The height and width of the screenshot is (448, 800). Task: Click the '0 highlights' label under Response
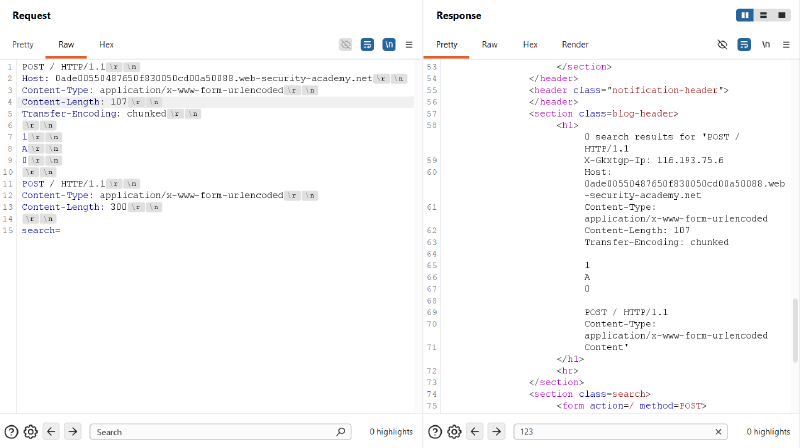768,432
